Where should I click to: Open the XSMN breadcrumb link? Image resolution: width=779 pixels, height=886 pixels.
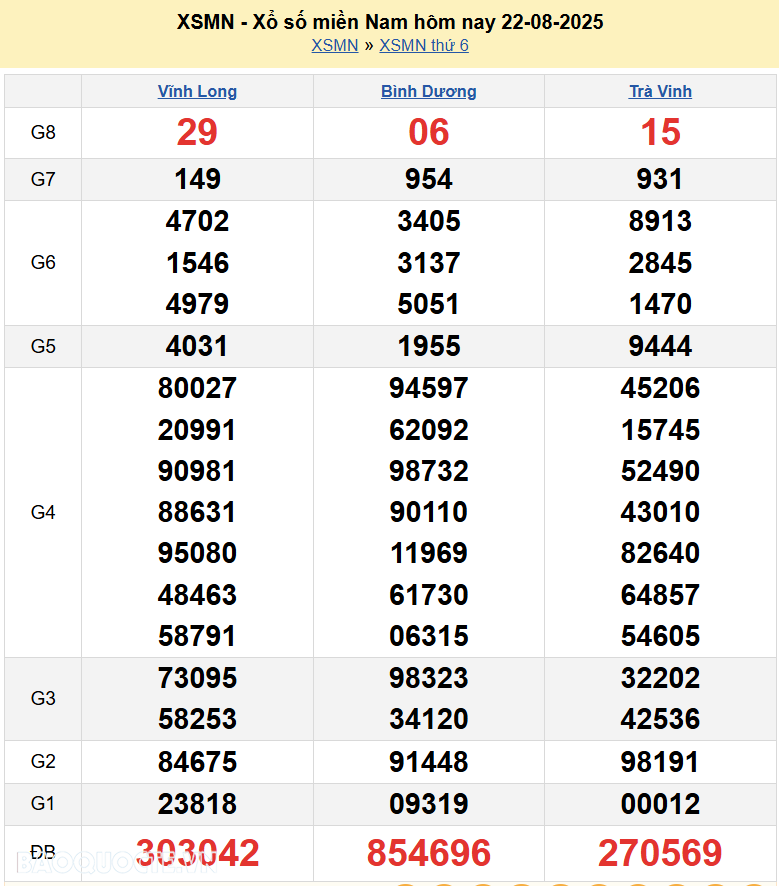pos(334,46)
